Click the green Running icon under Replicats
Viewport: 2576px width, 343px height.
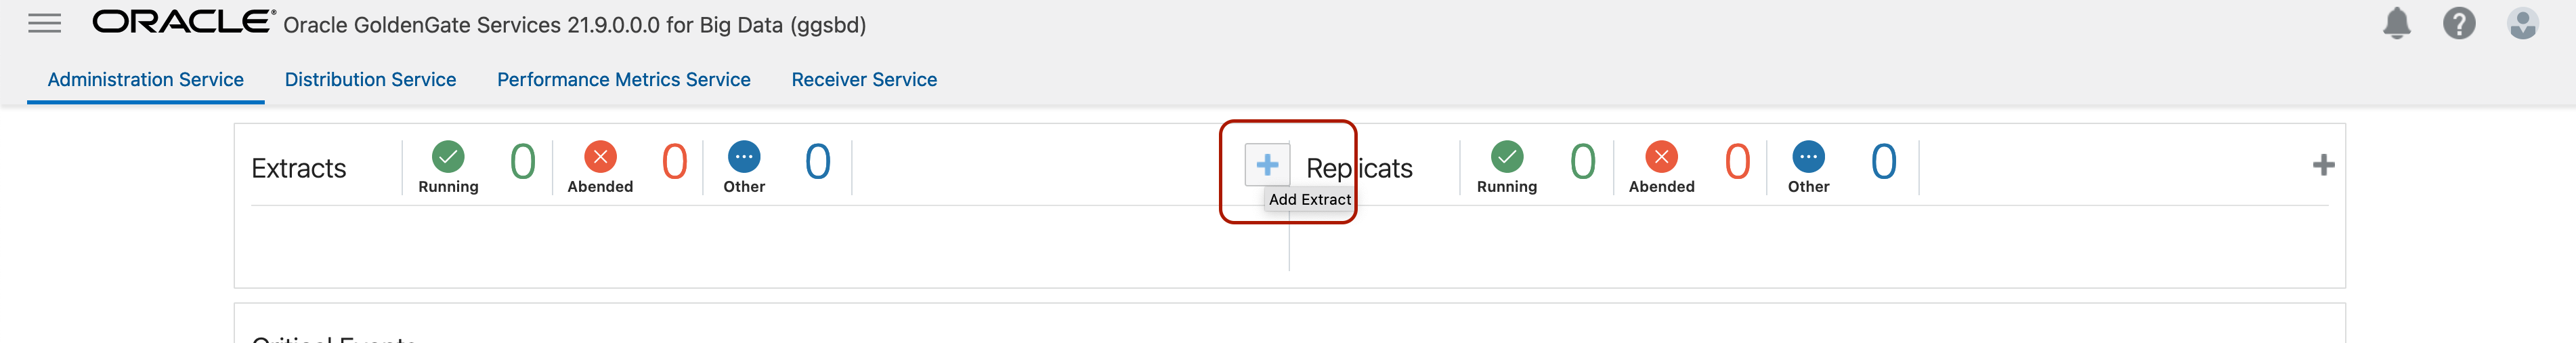point(1506,156)
